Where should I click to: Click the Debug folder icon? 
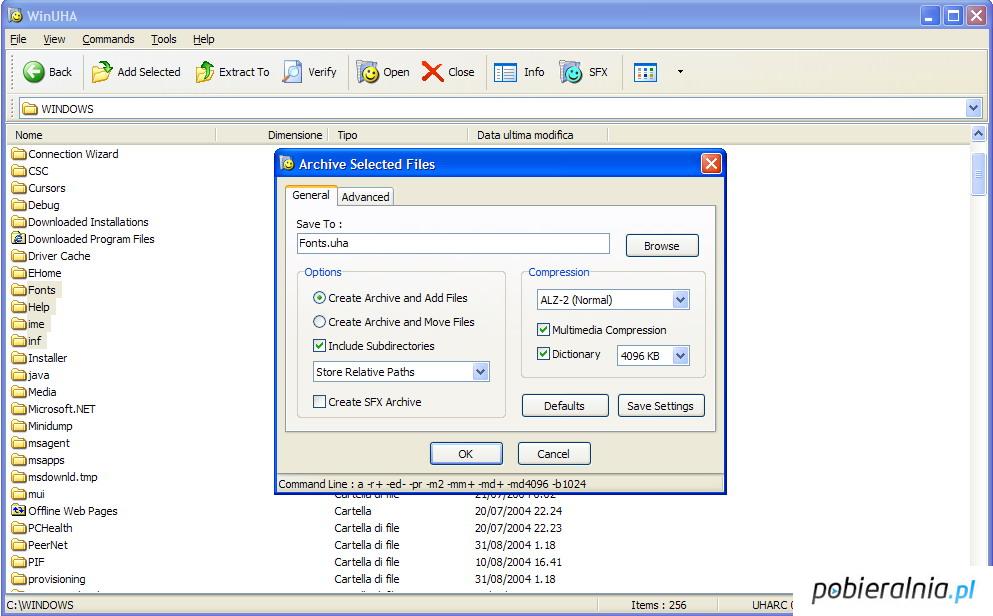pyautogui.click(x=19, y=205)
